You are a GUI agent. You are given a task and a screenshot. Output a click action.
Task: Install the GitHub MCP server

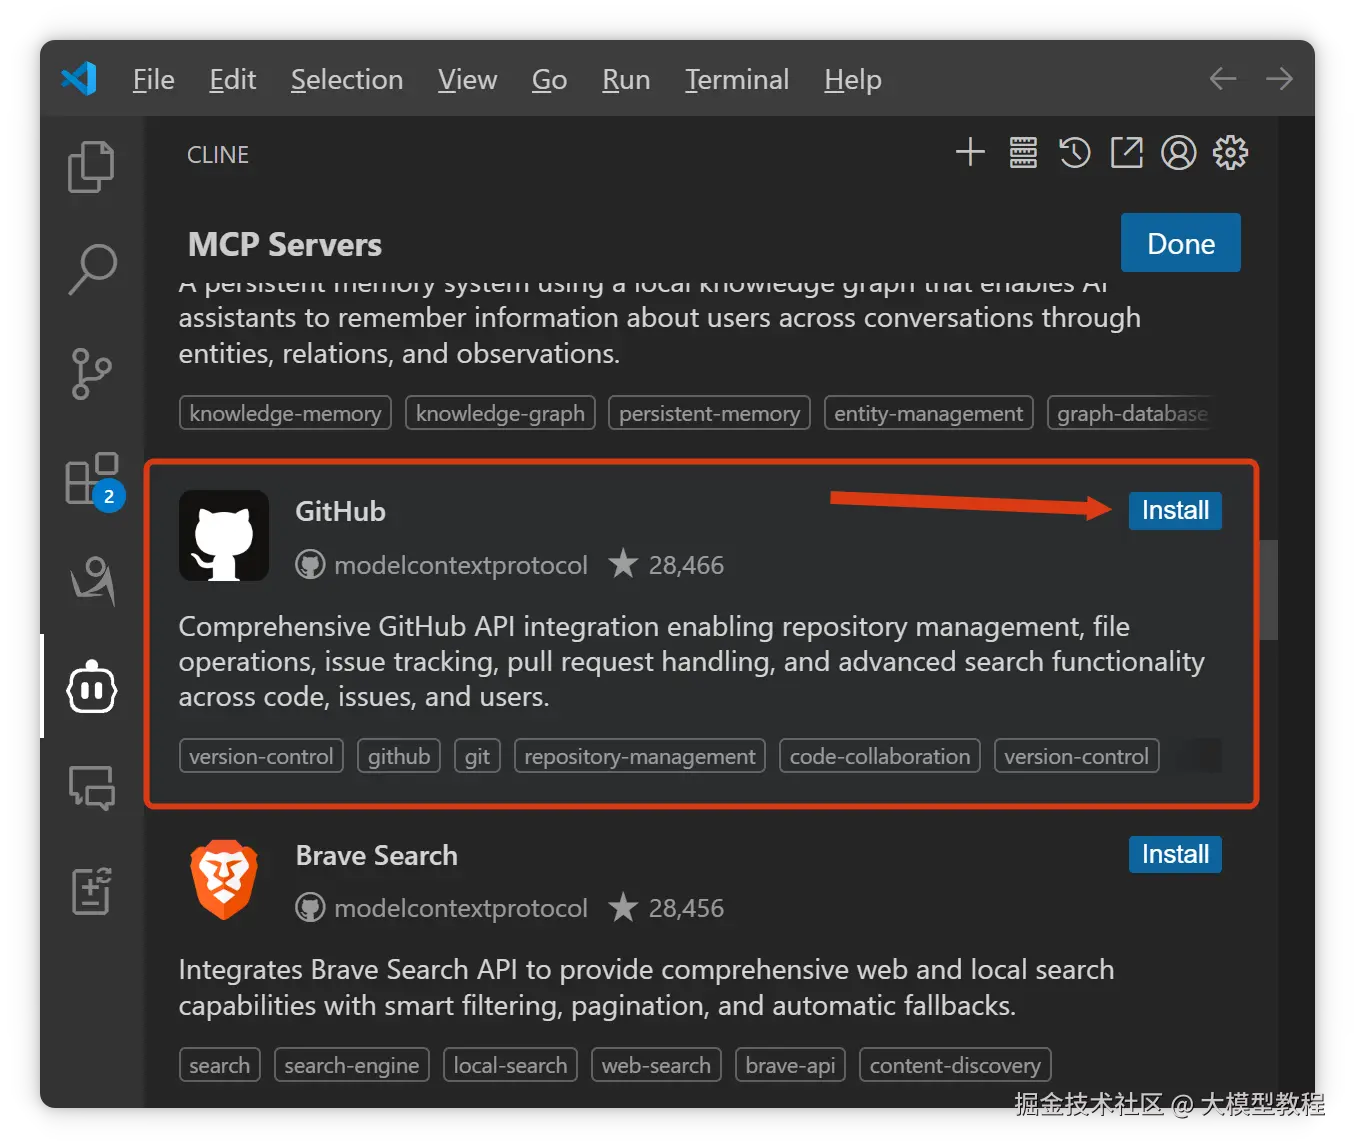tap(1175, 510)
